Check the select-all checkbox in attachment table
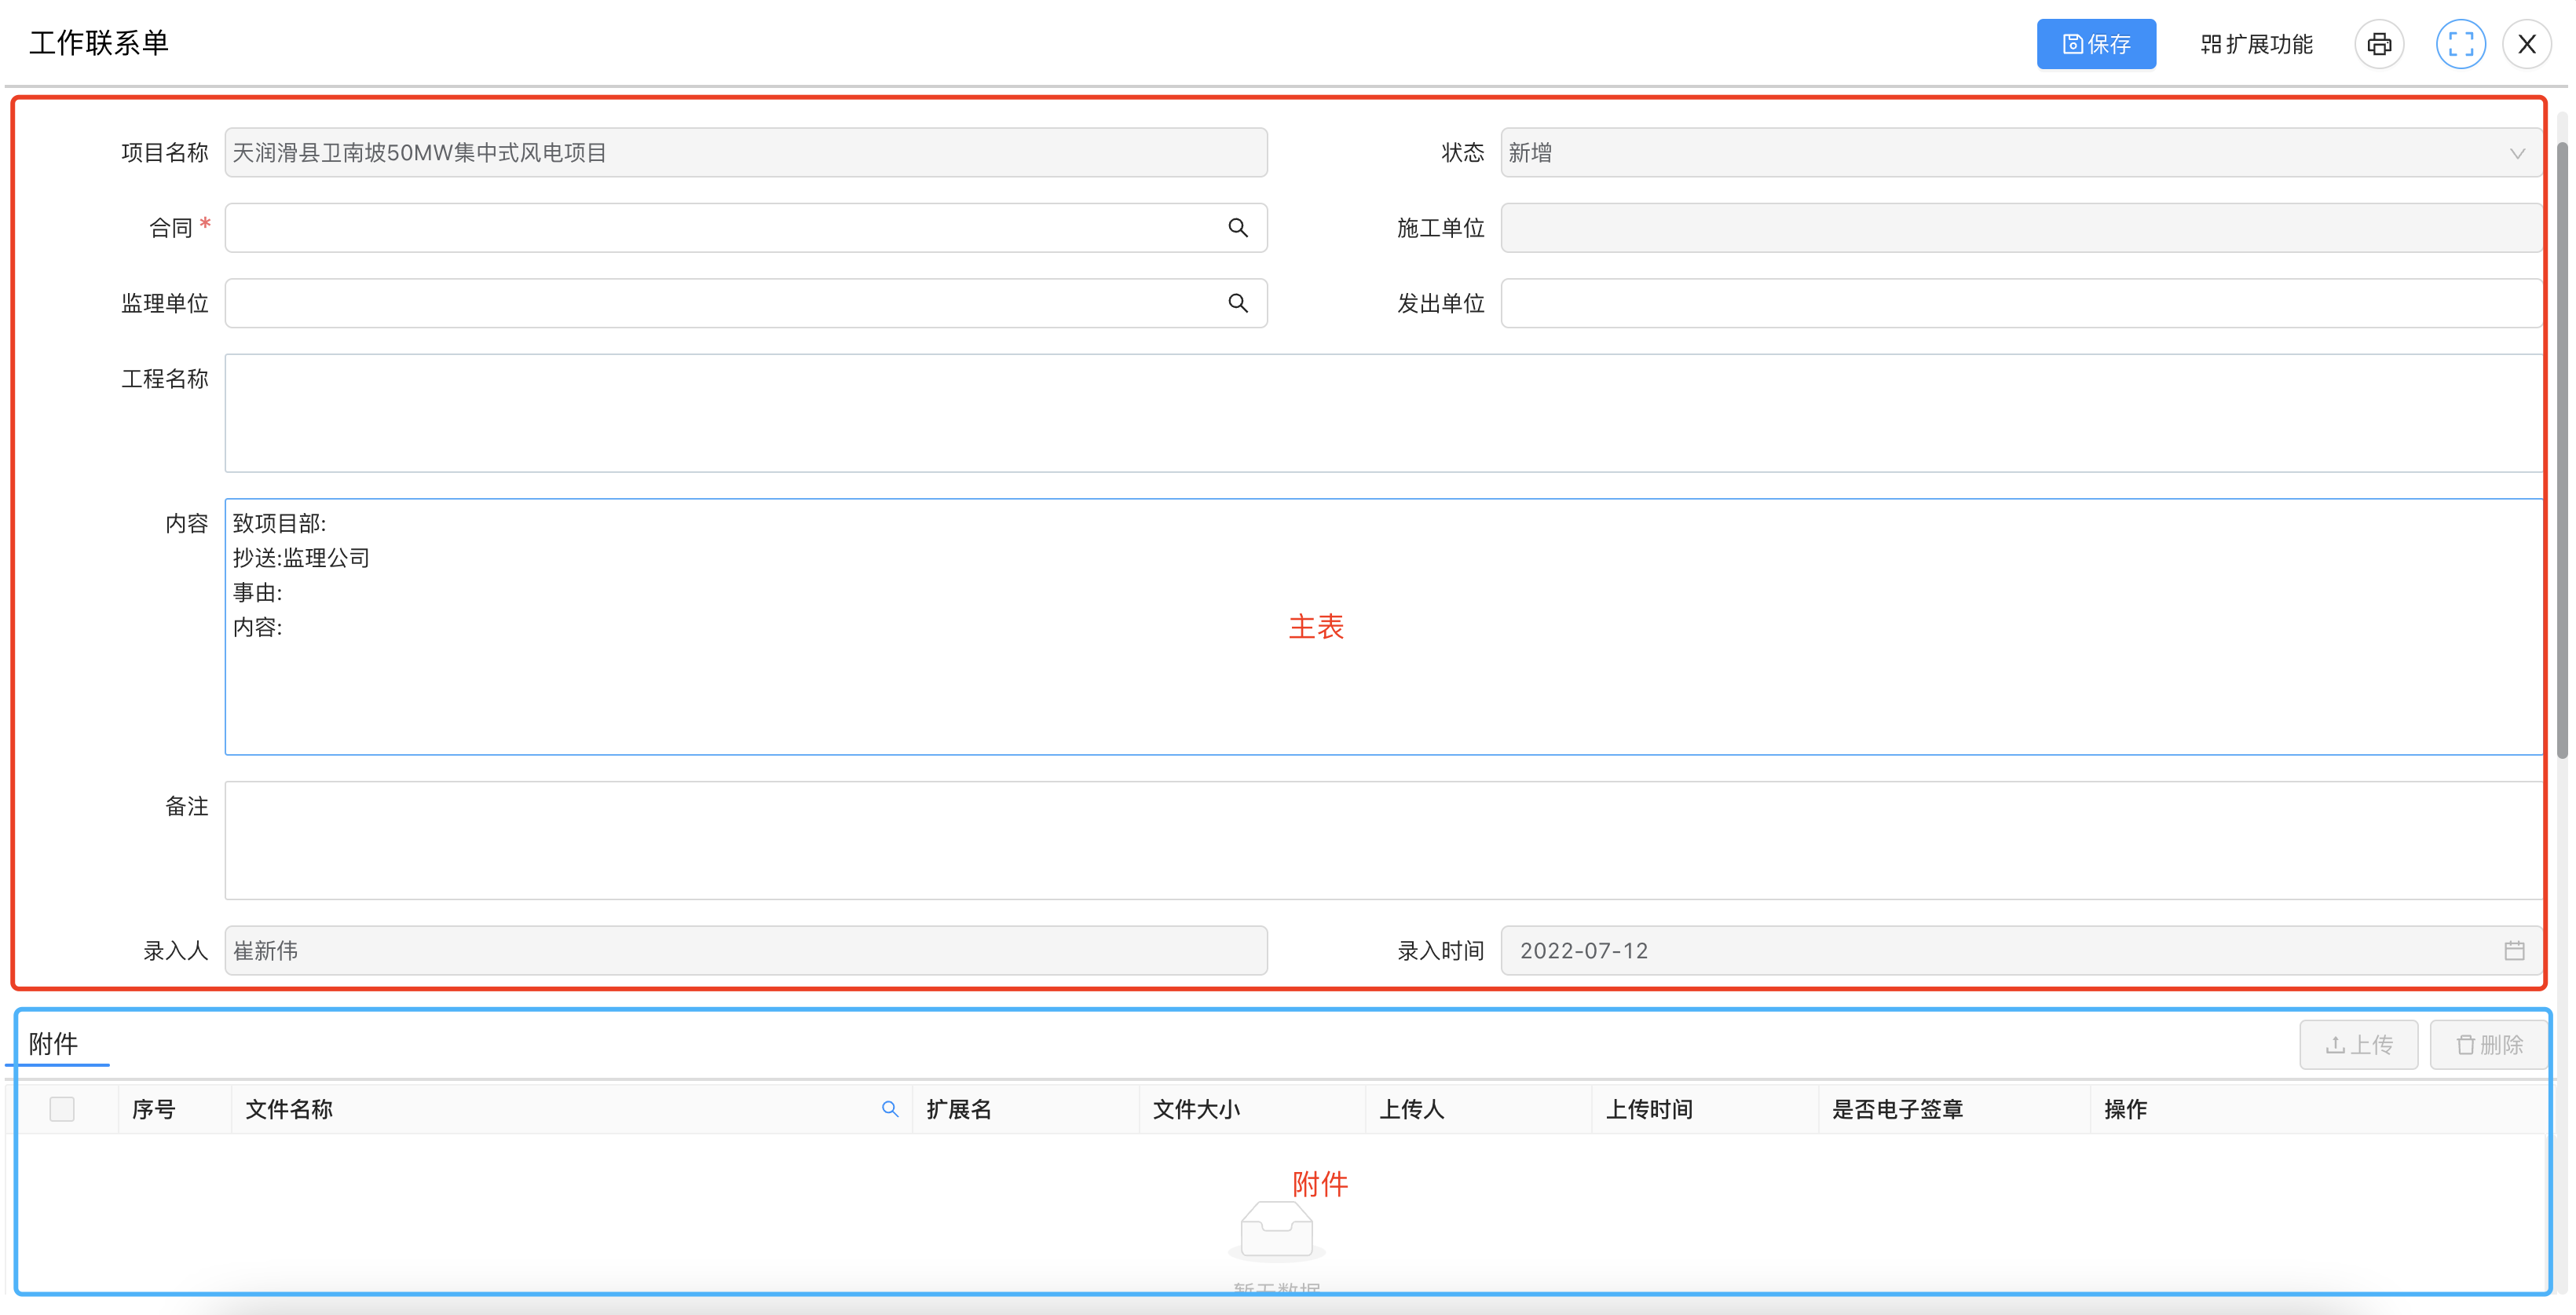This screenshot has height=1315, width=2576. [x=62, y=1109]
